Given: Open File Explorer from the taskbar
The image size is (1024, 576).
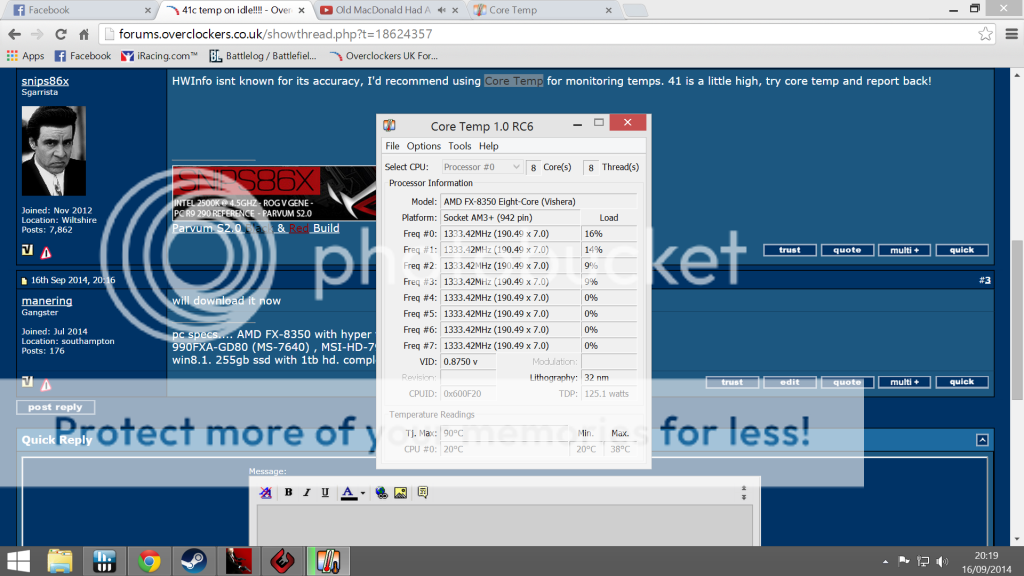Looking at the screenshot, I should coord(60,561).
